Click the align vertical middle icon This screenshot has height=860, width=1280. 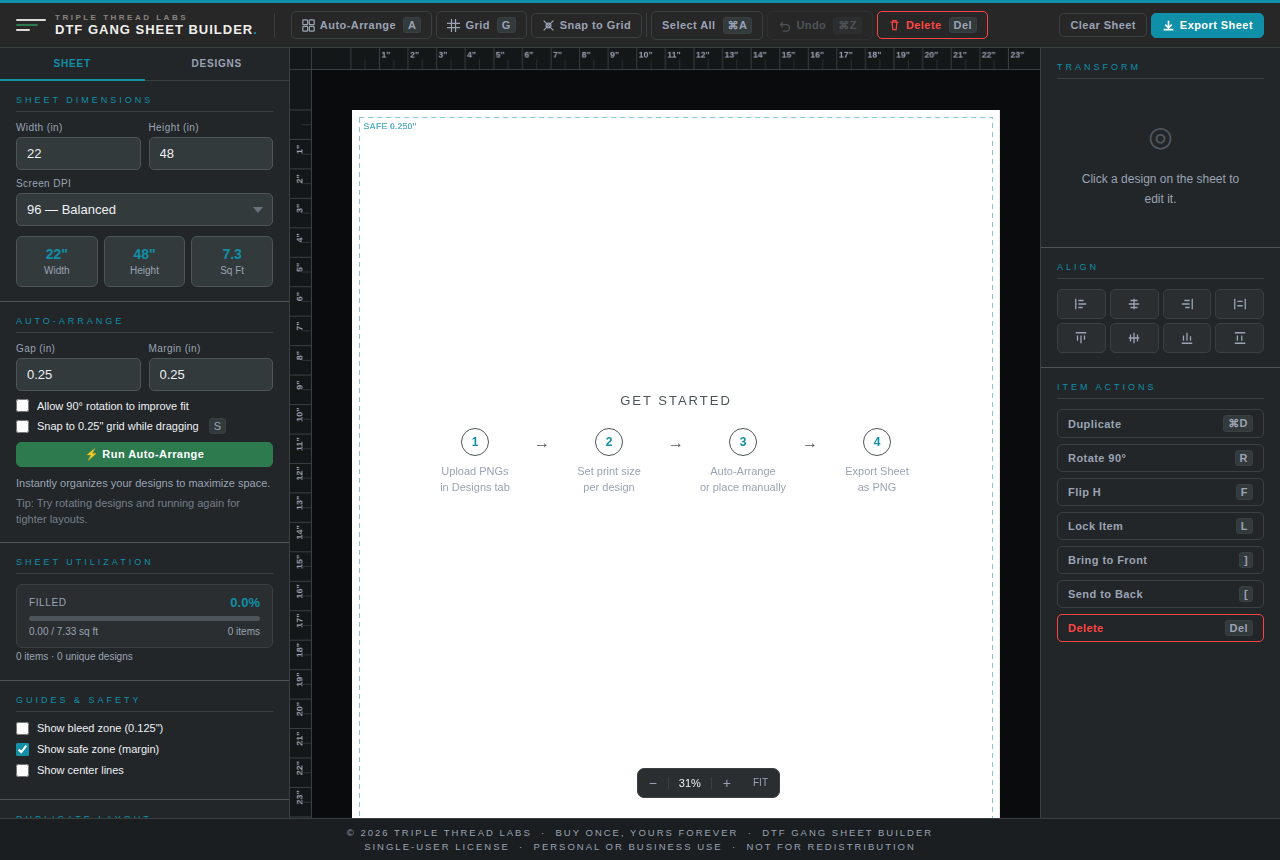(1134, 338)
